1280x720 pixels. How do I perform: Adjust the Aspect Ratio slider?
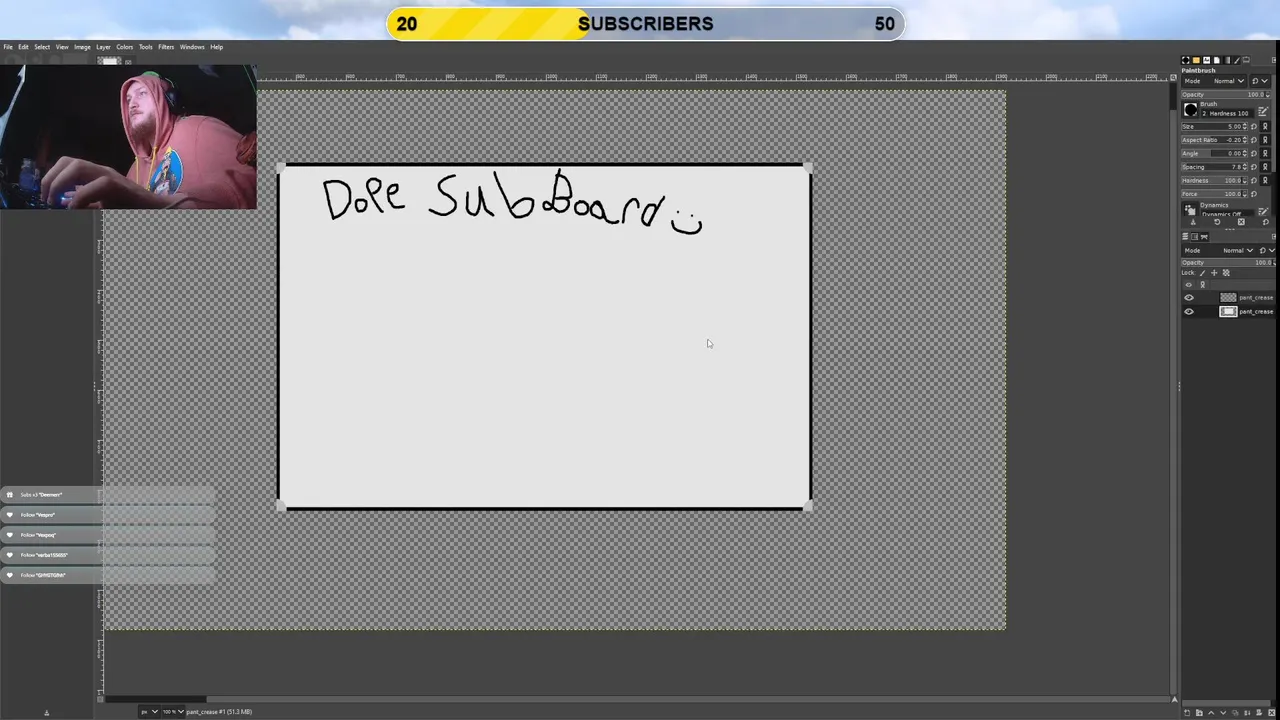point(1214,140)
